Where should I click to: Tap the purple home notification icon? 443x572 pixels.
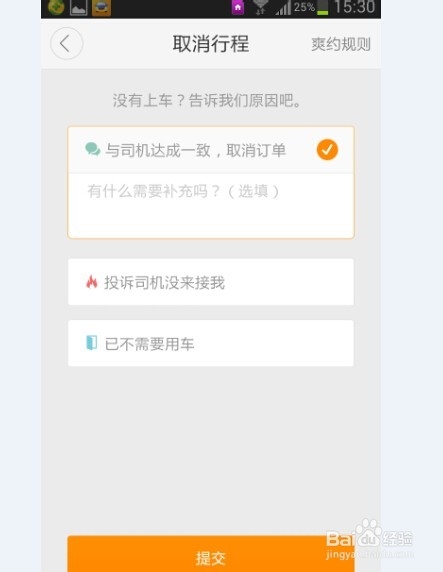pos(238,8)
